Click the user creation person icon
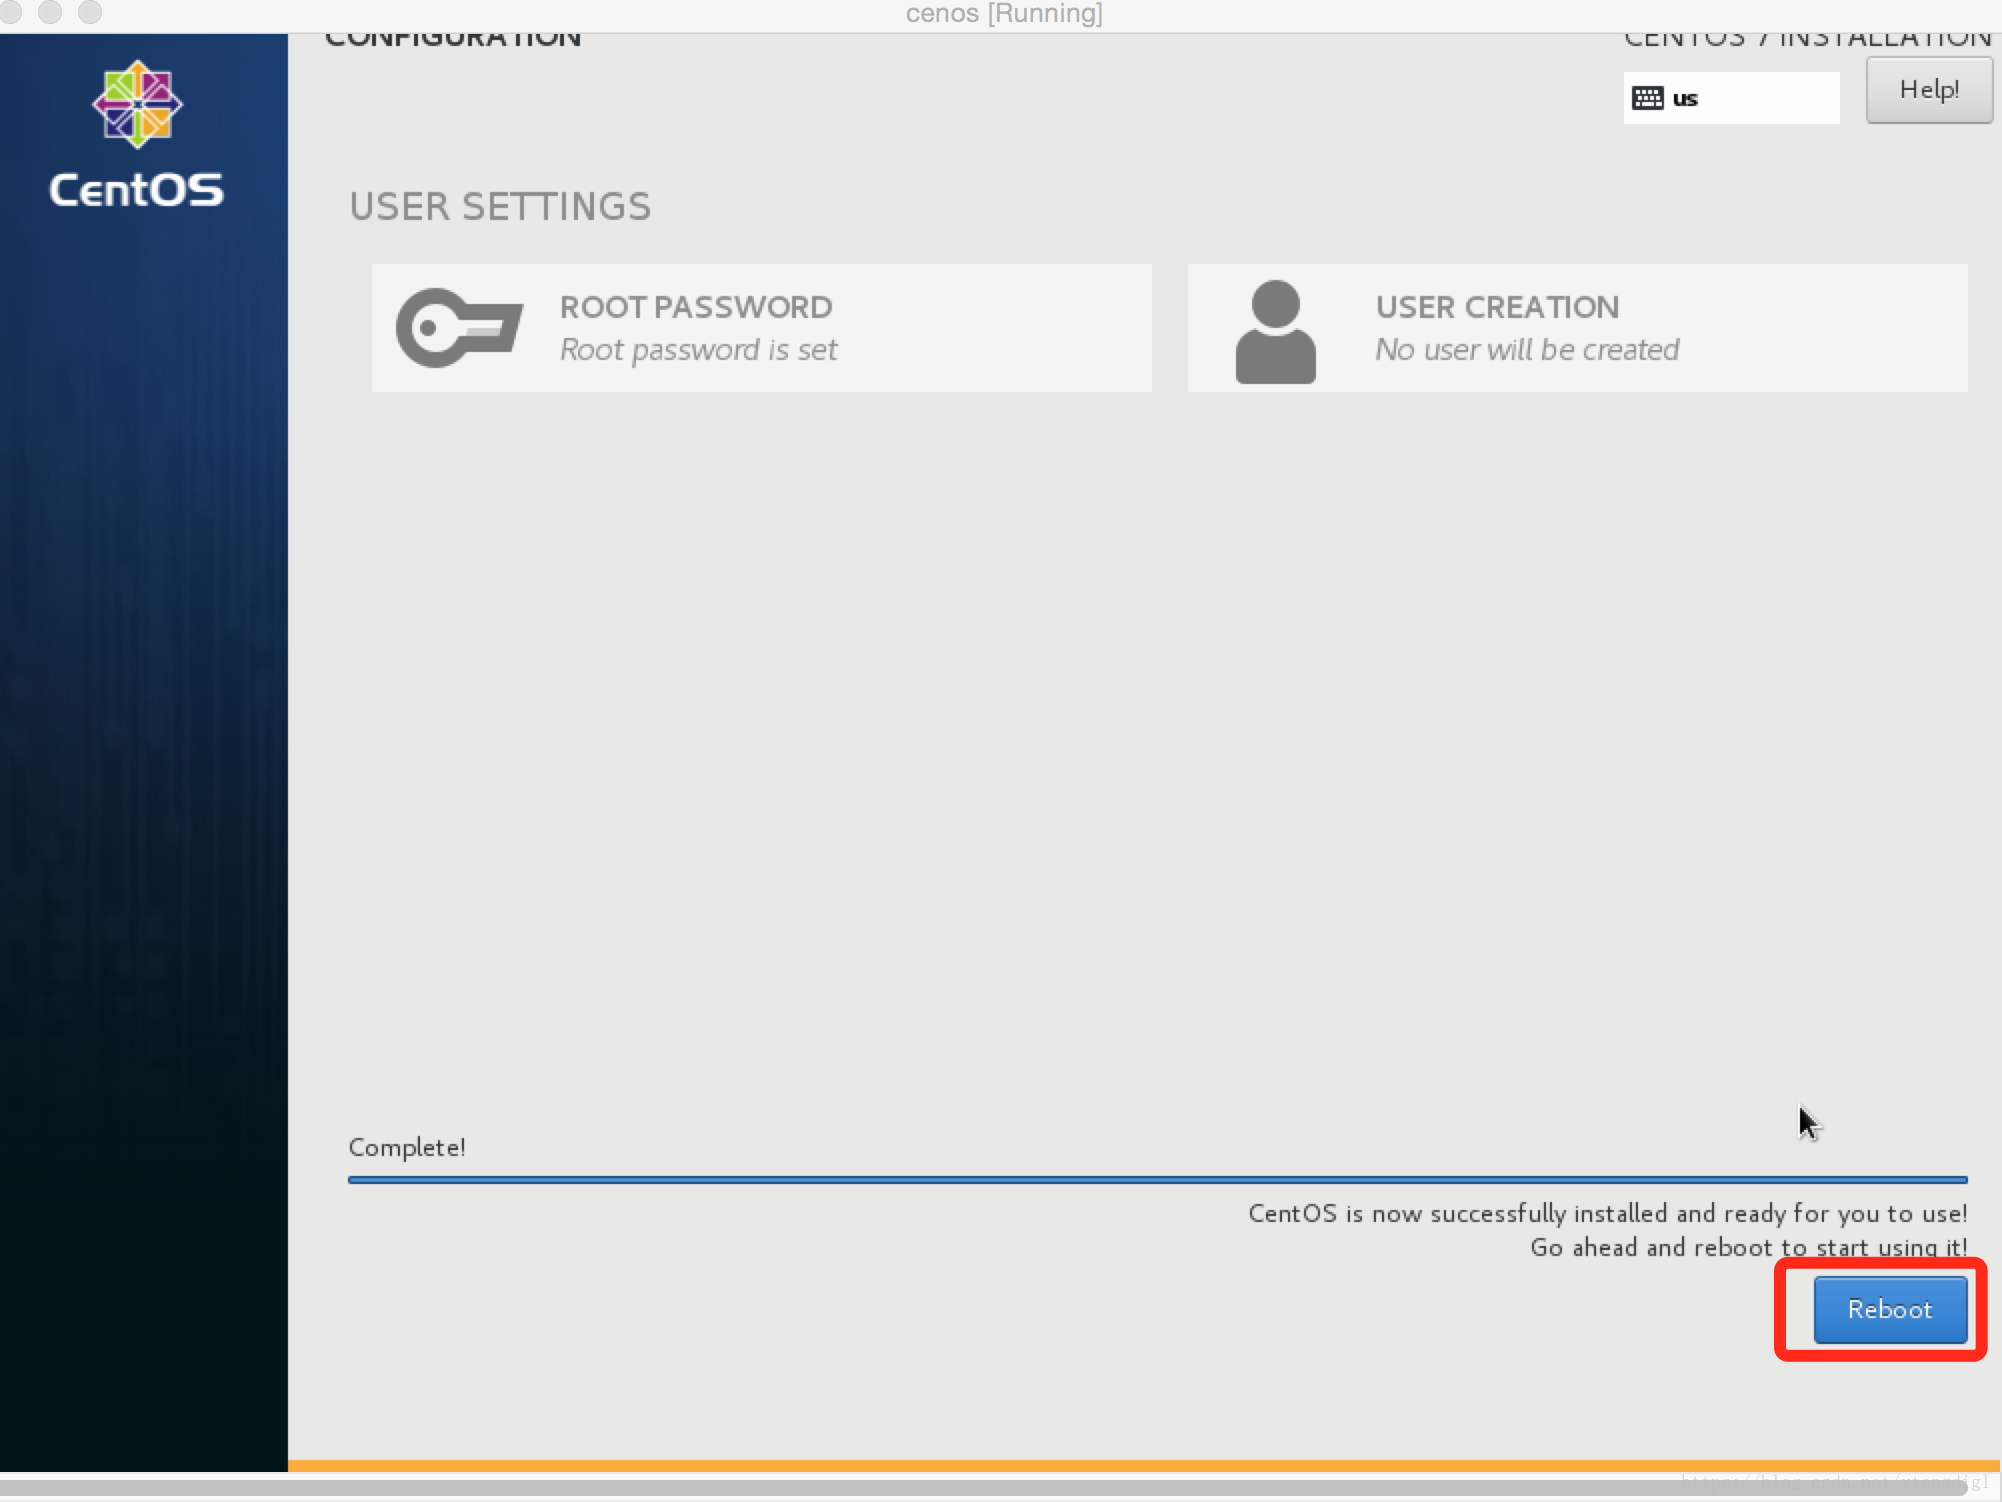The width and height of the screenshot is (2002, 1502). point(1275,331)
